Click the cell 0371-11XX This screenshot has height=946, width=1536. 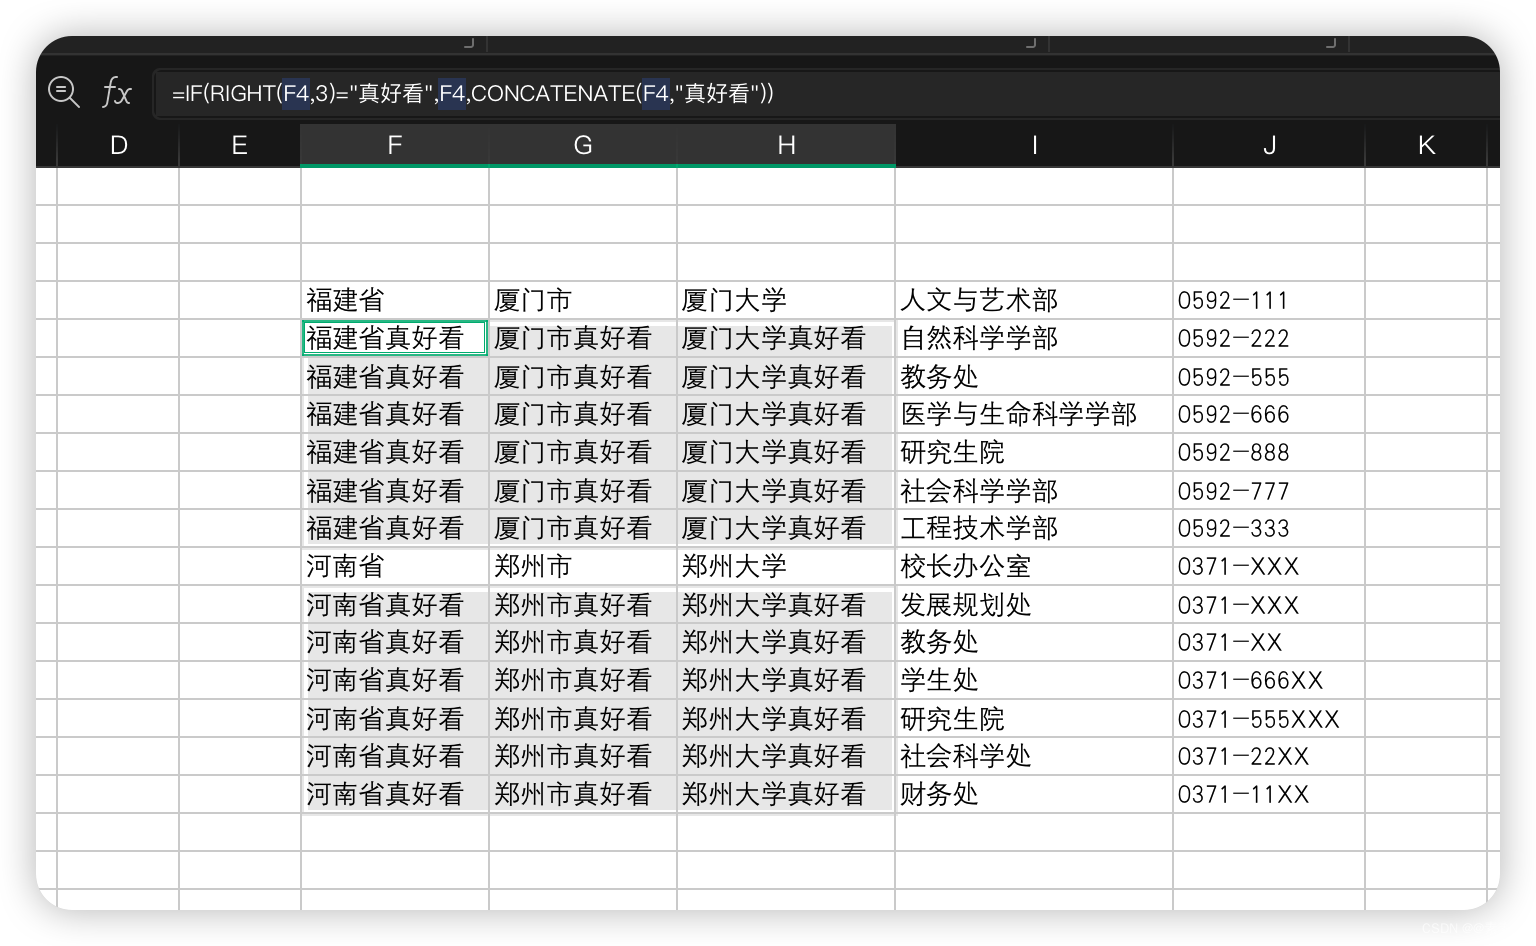click(1269, 794)
